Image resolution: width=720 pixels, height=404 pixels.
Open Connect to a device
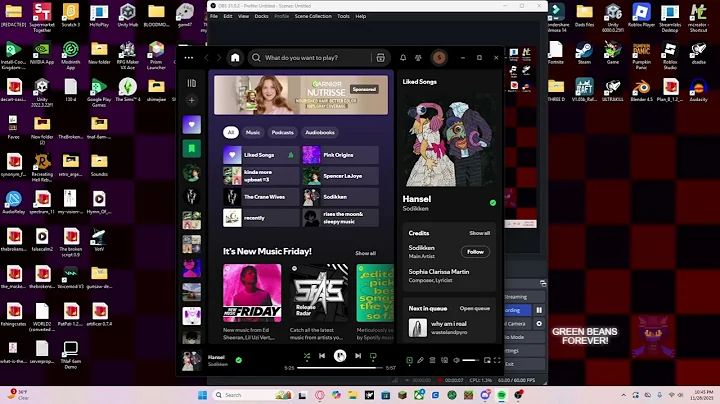(444, 360)
